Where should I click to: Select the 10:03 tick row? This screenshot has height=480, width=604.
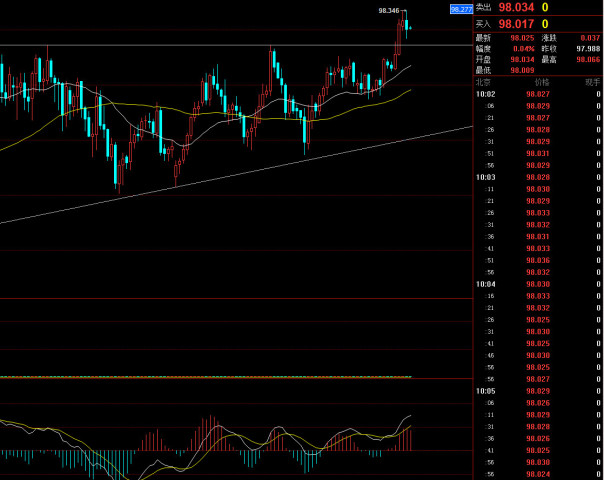pyautogui.click(x=538, y=177)
